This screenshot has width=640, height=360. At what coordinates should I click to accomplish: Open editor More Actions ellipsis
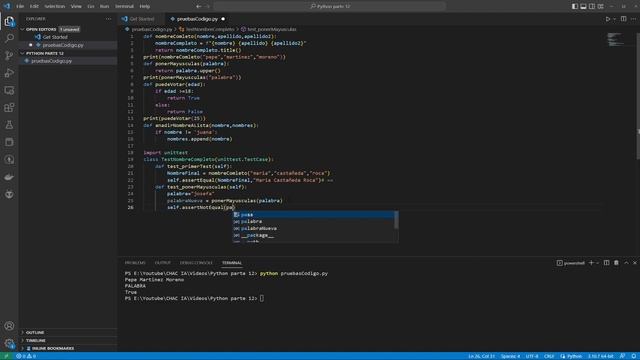click(633, 19)
